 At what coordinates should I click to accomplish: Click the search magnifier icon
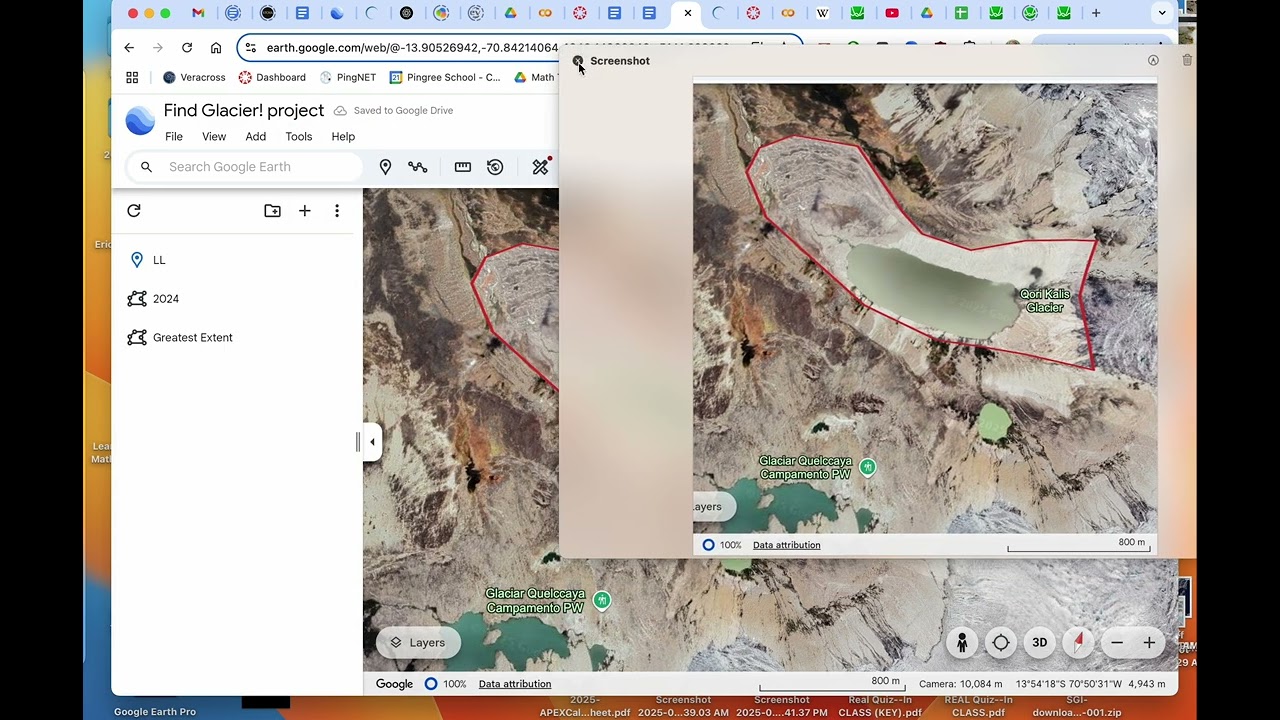146,167
